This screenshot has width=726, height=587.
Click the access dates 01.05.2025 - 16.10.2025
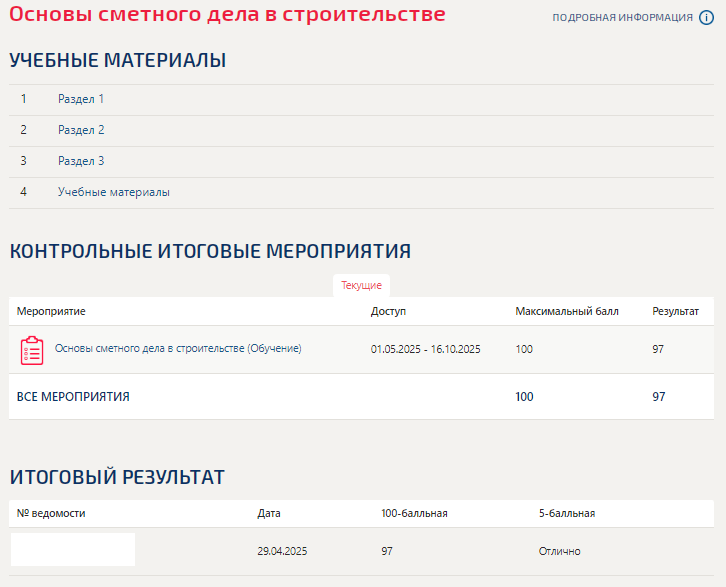coord(426,349)
